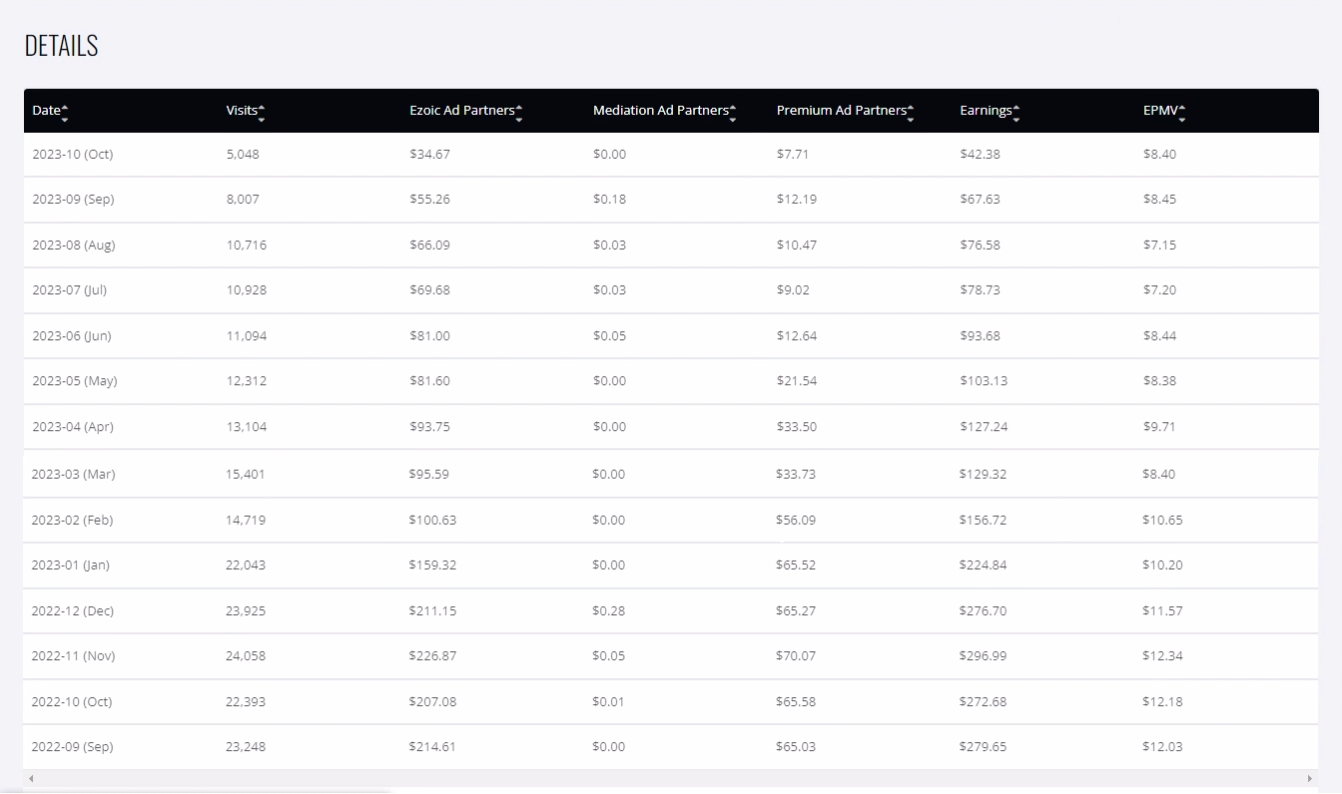Image resolution: width=1342 pixels, height=794 pixels.
Task: Select the 2023-07 (Jul) date cell
Action: point(70,290)
